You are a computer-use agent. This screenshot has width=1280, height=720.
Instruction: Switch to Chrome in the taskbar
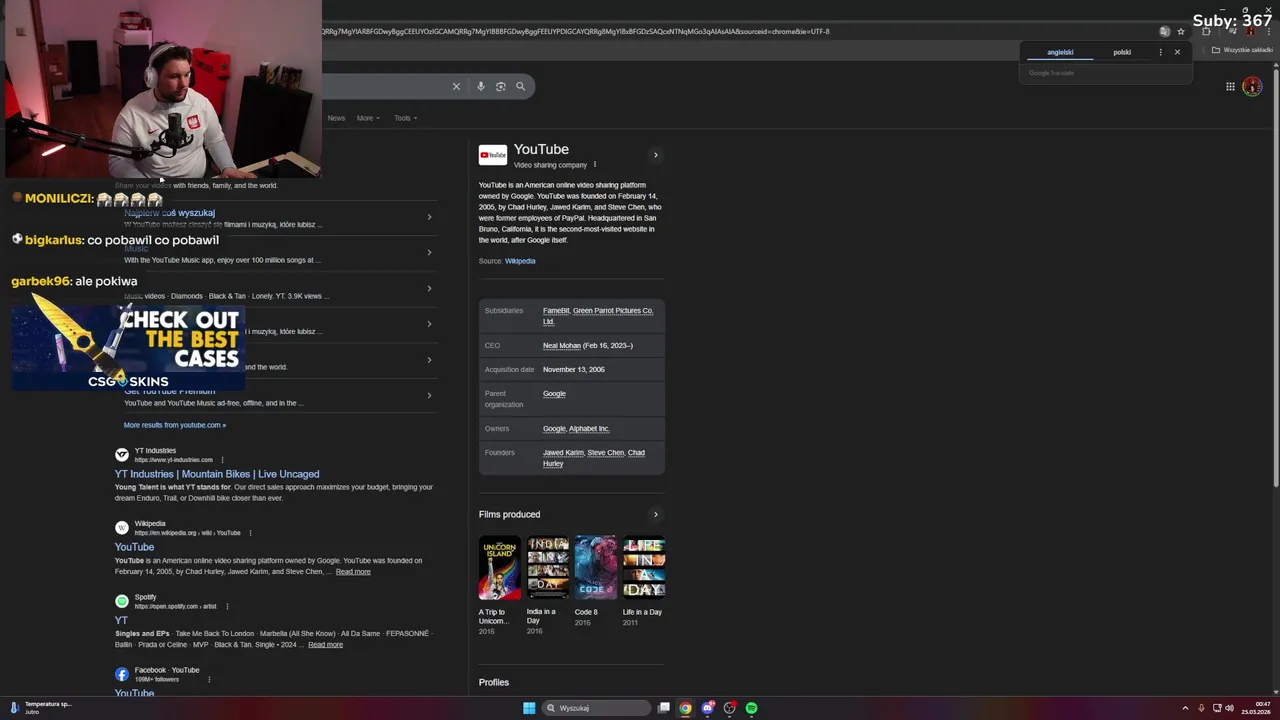pyautogui.click(x=685, y=708)
